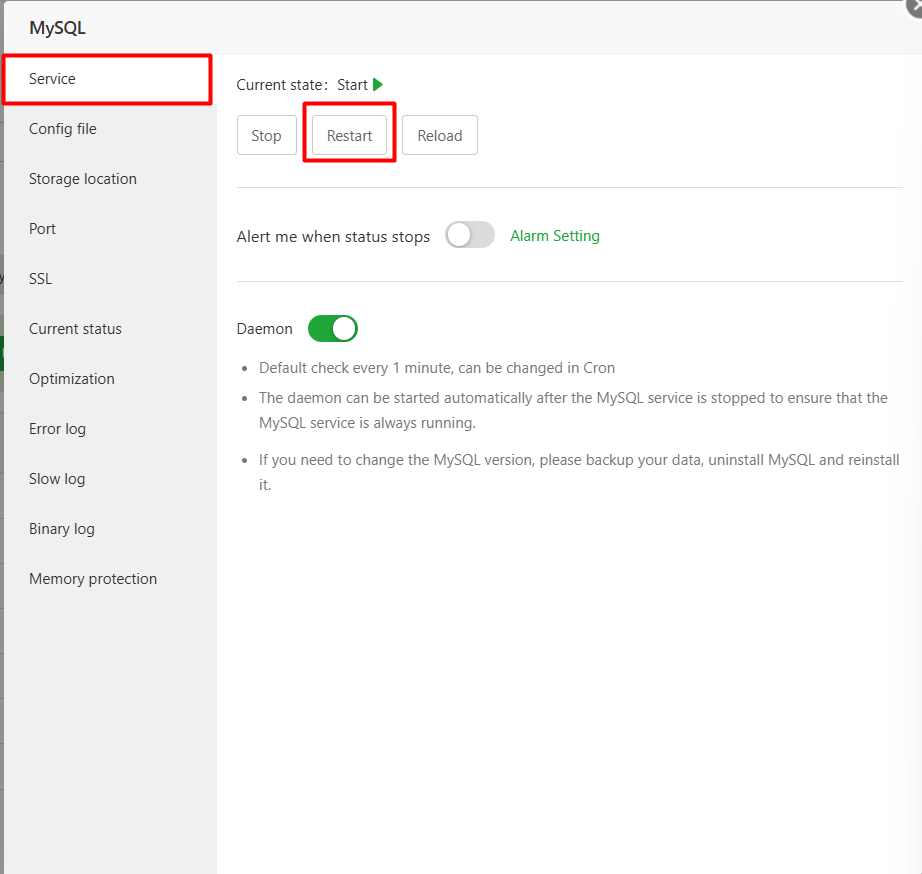Open the Alarm Setting link
Viewport: 922px width, 874px height.
tap(554, 236)
